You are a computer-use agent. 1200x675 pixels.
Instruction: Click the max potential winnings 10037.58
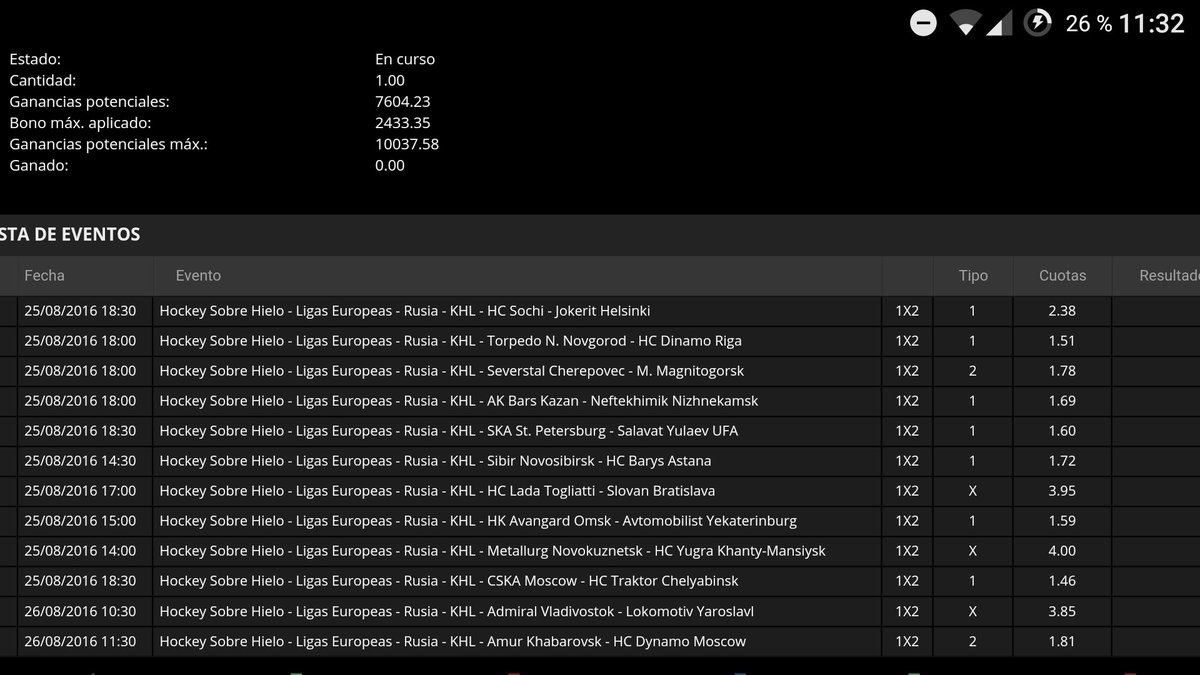[x=407, y=144]
